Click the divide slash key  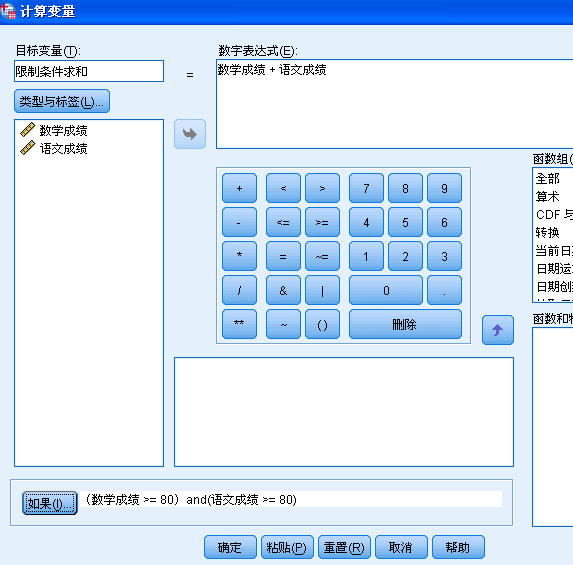239,290
